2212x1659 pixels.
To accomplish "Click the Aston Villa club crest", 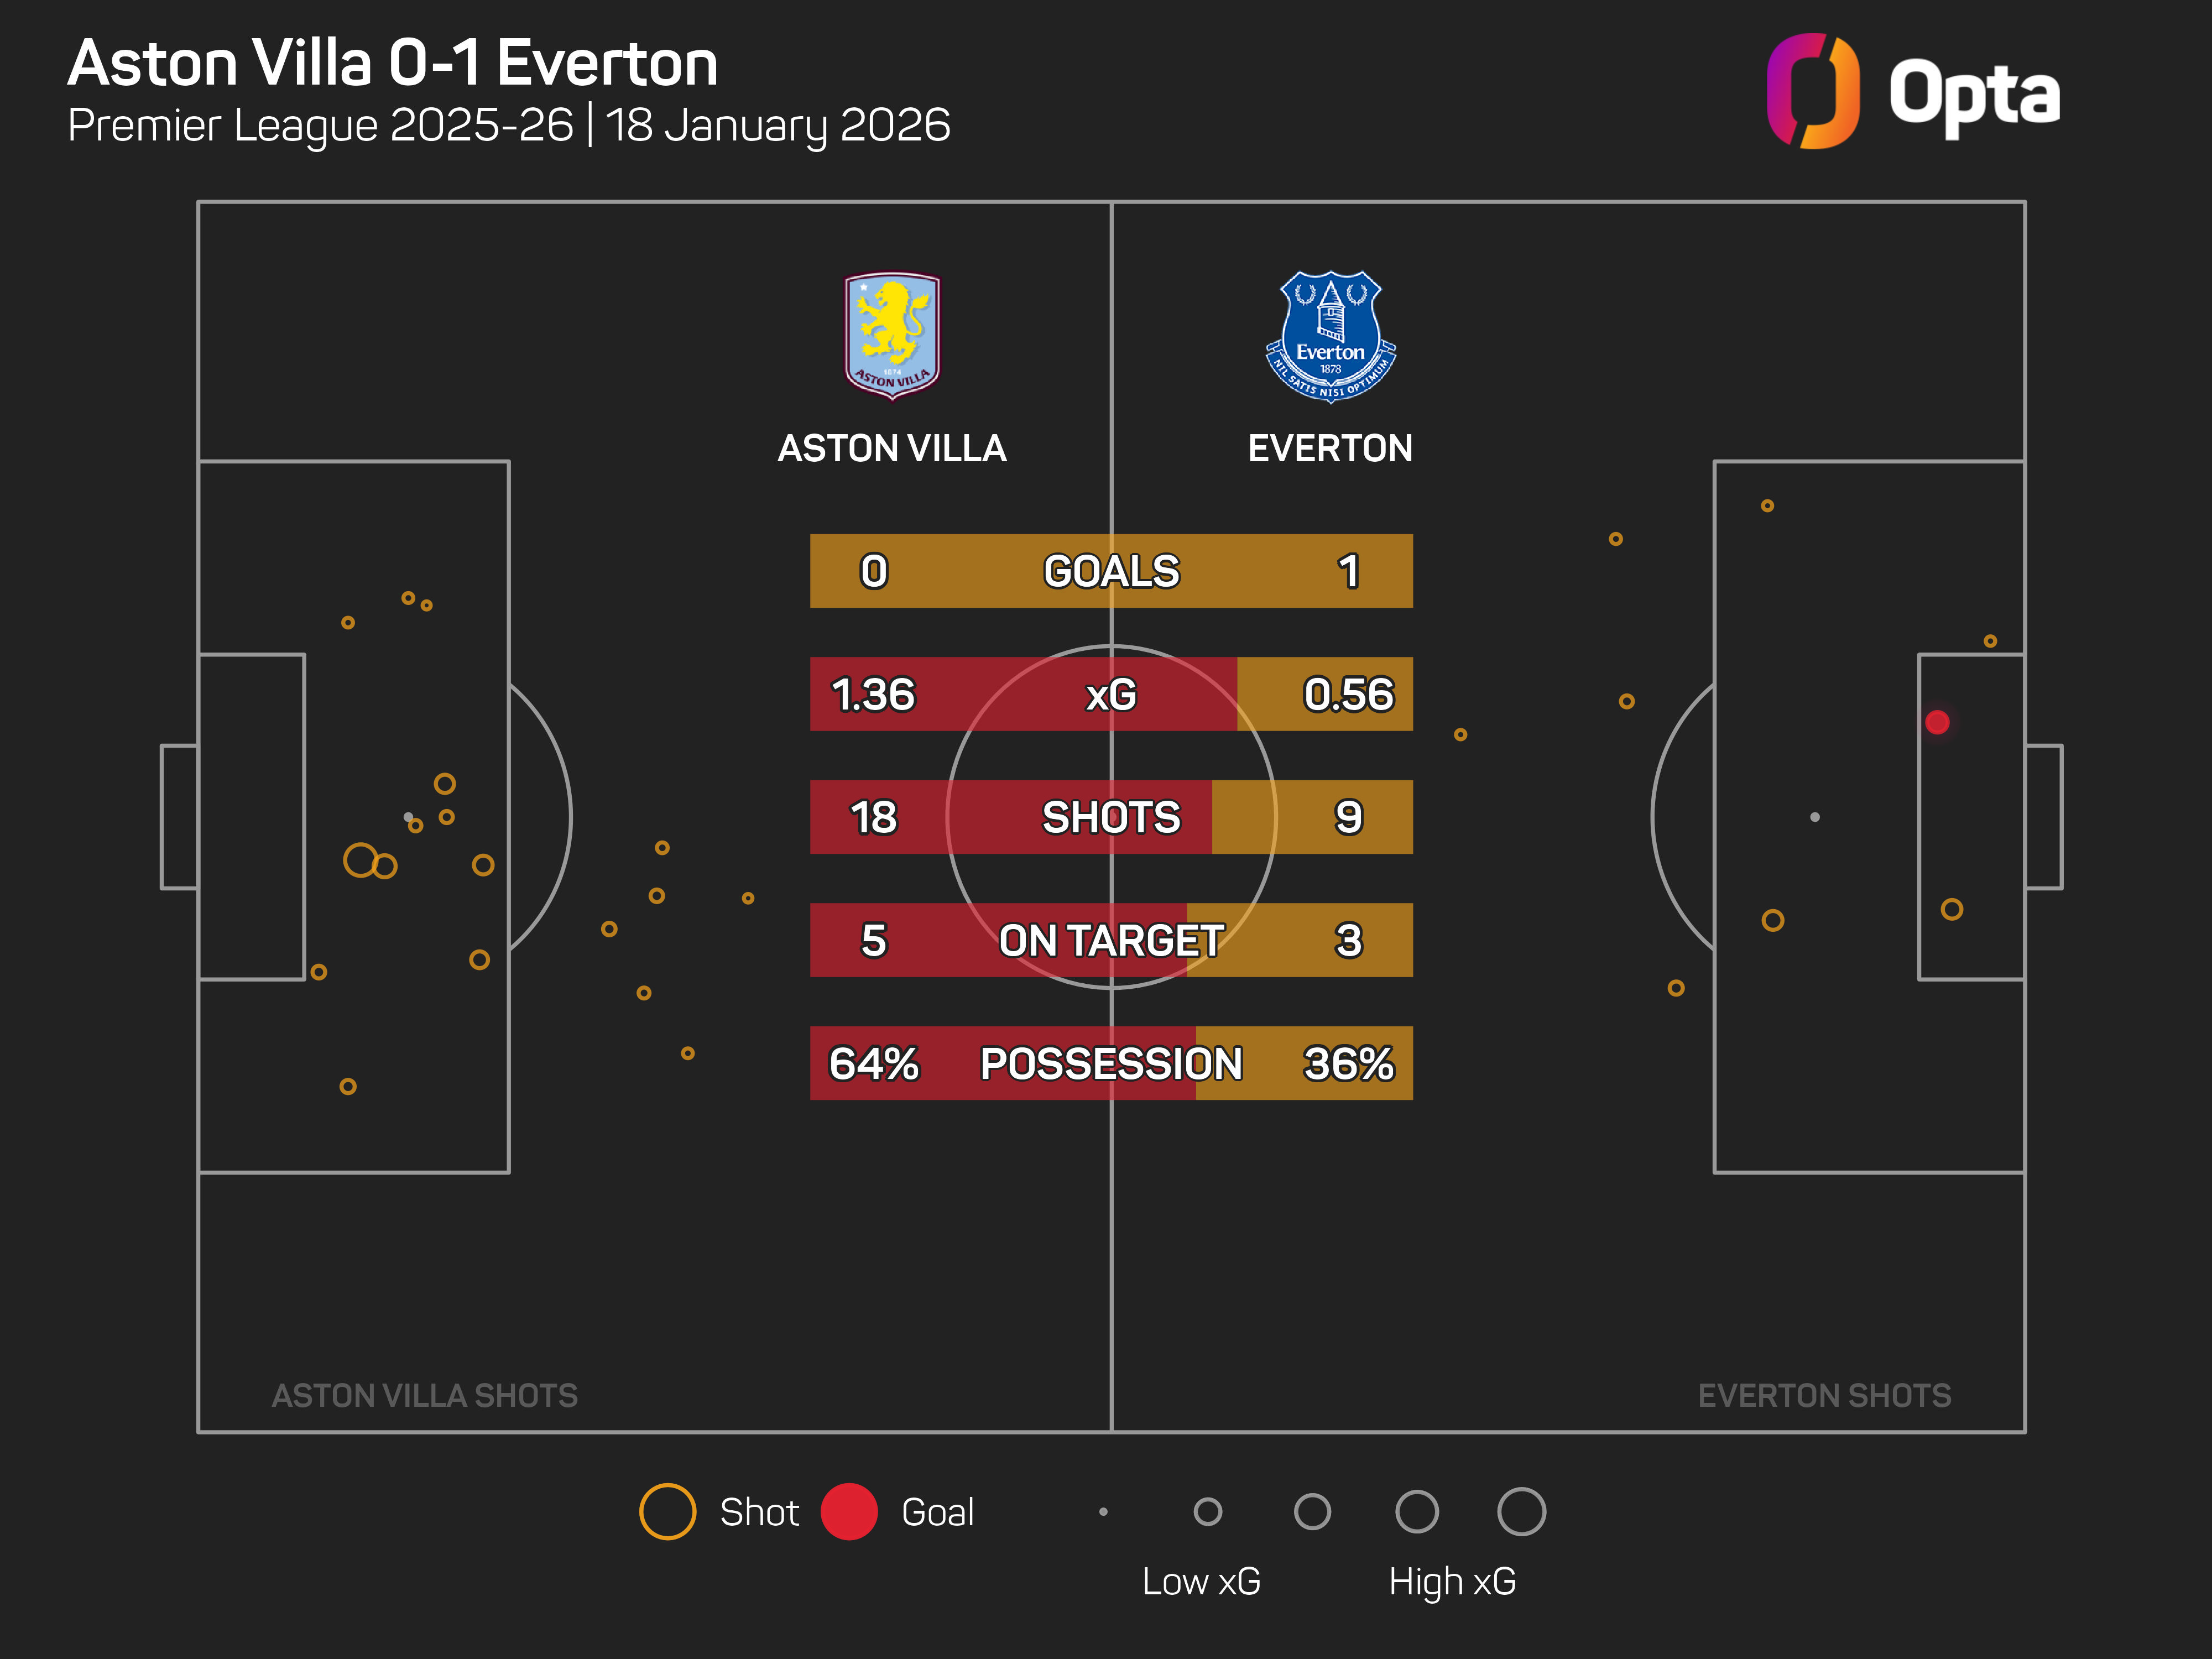I will (x=892, y=334).
